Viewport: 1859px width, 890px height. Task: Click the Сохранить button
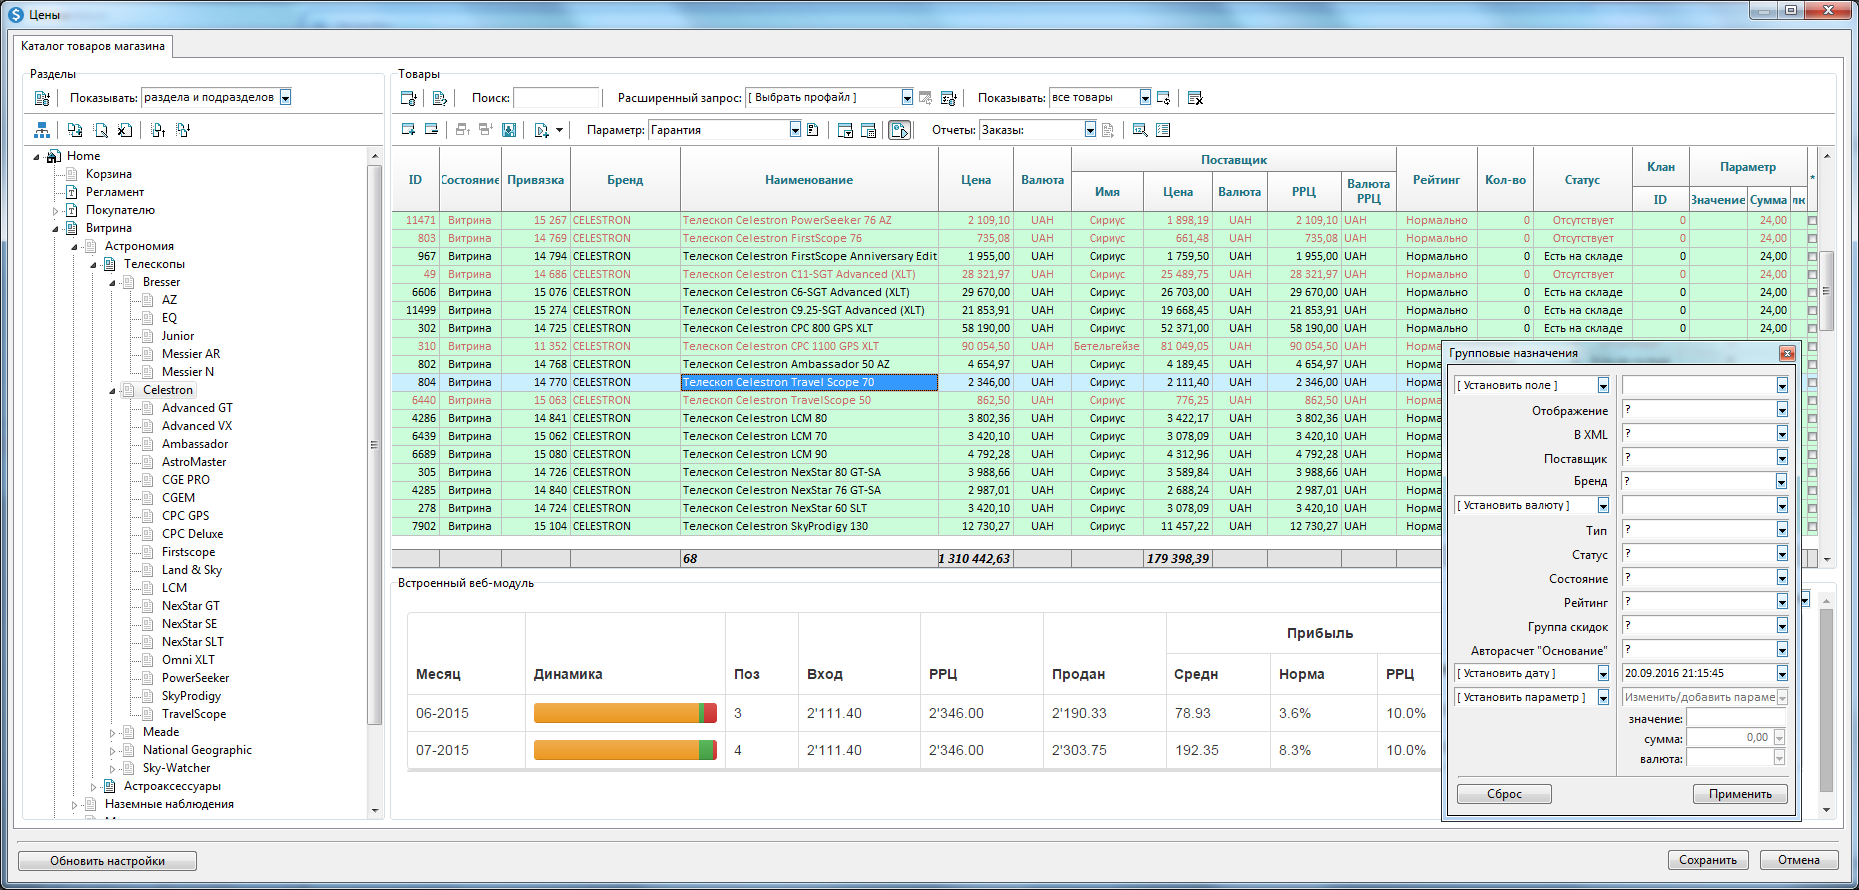coord(1708,860)
